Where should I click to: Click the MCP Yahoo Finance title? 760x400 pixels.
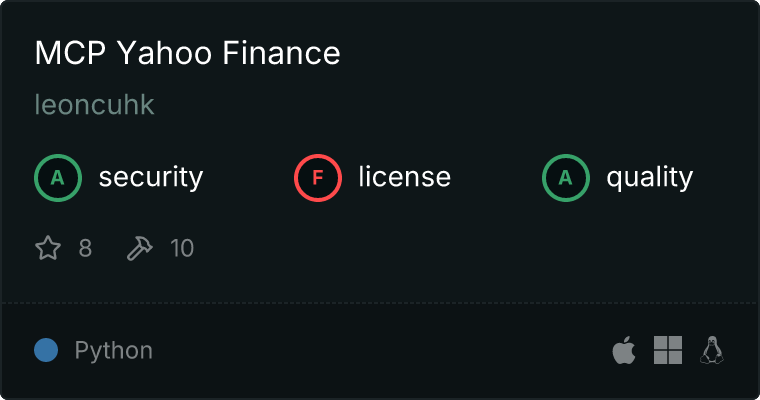[187, 54]
